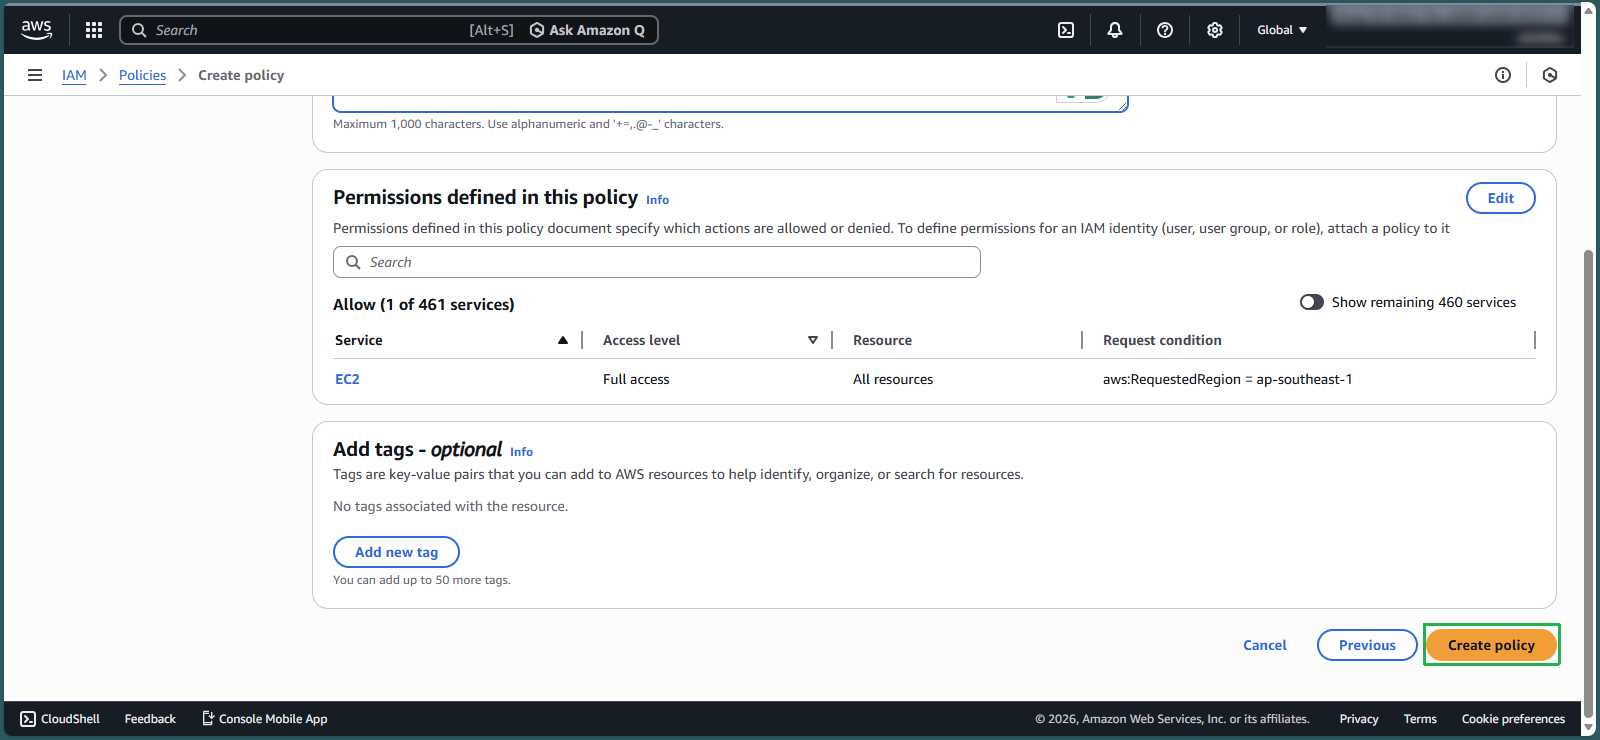Open the services grid menu
The width and height of the screenshot is (1600, 740).
pos(94,30)
